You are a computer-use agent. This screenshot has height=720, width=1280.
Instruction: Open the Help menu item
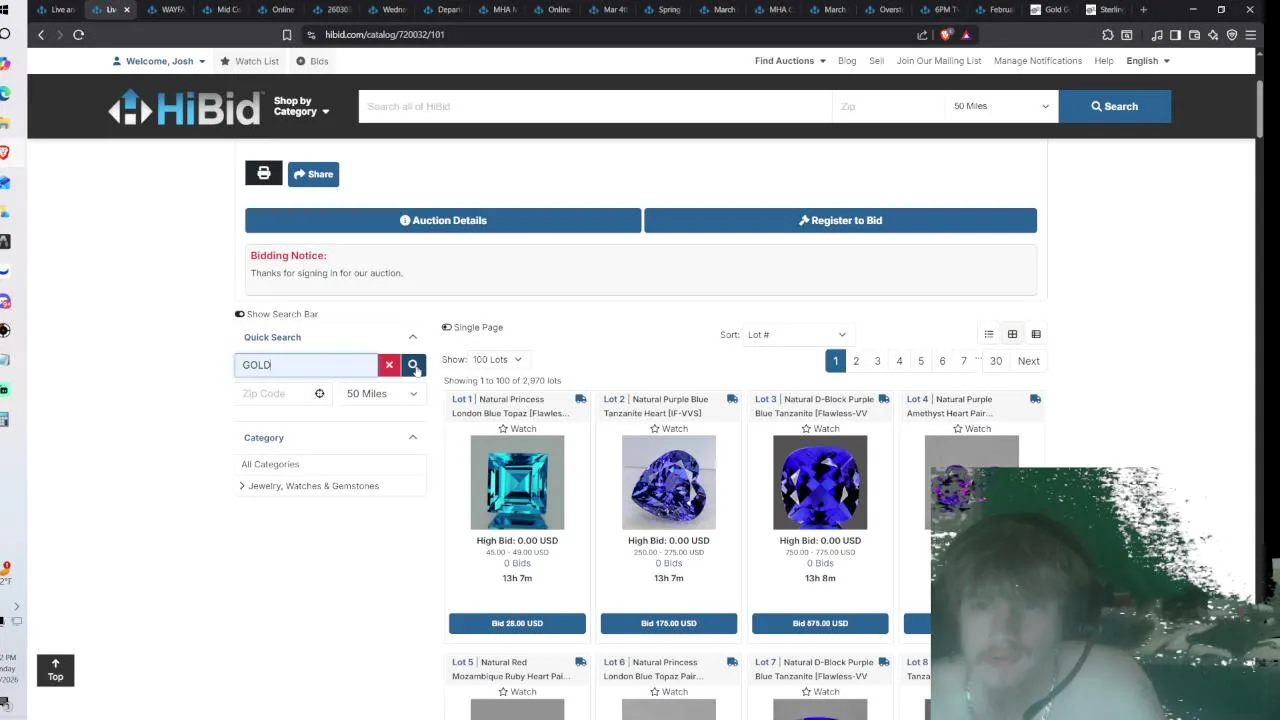click(1104, 61)
